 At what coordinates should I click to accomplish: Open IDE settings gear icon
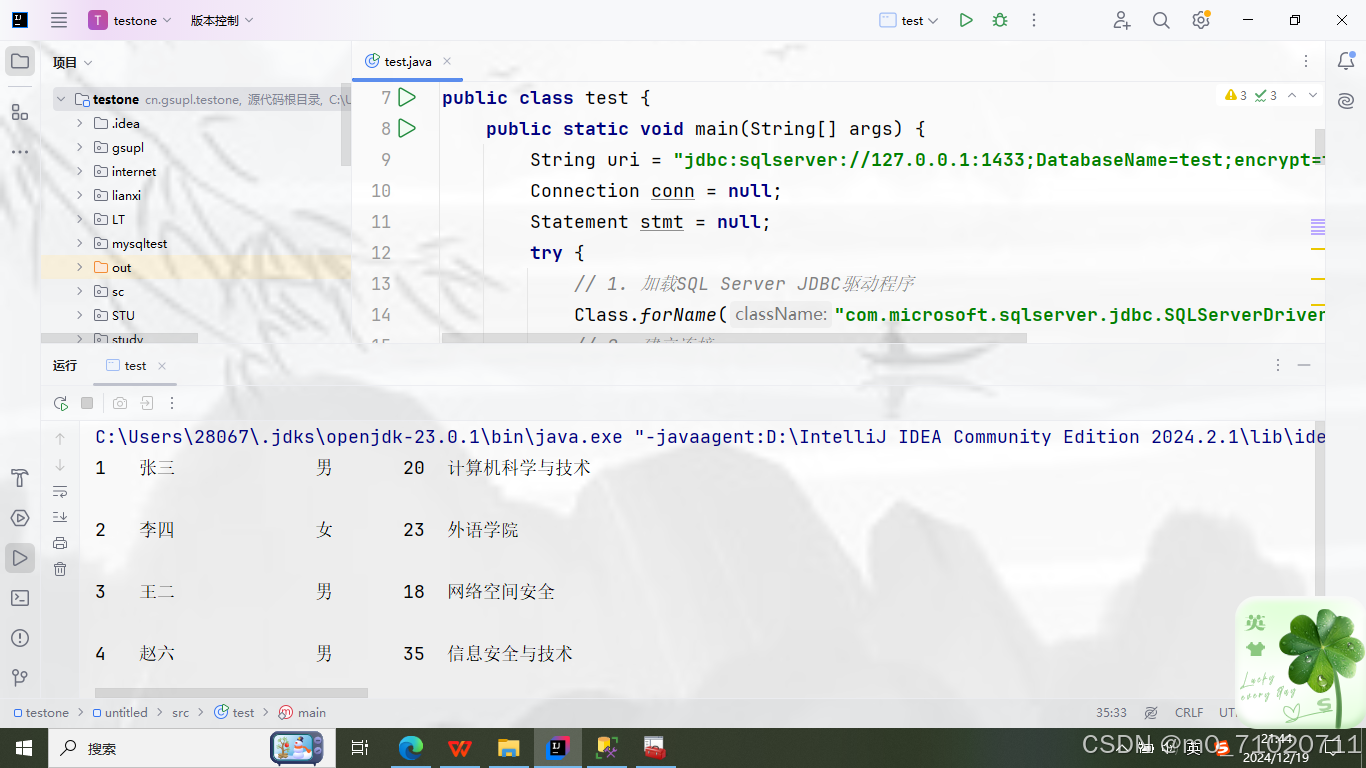(x=1201, y=20)
